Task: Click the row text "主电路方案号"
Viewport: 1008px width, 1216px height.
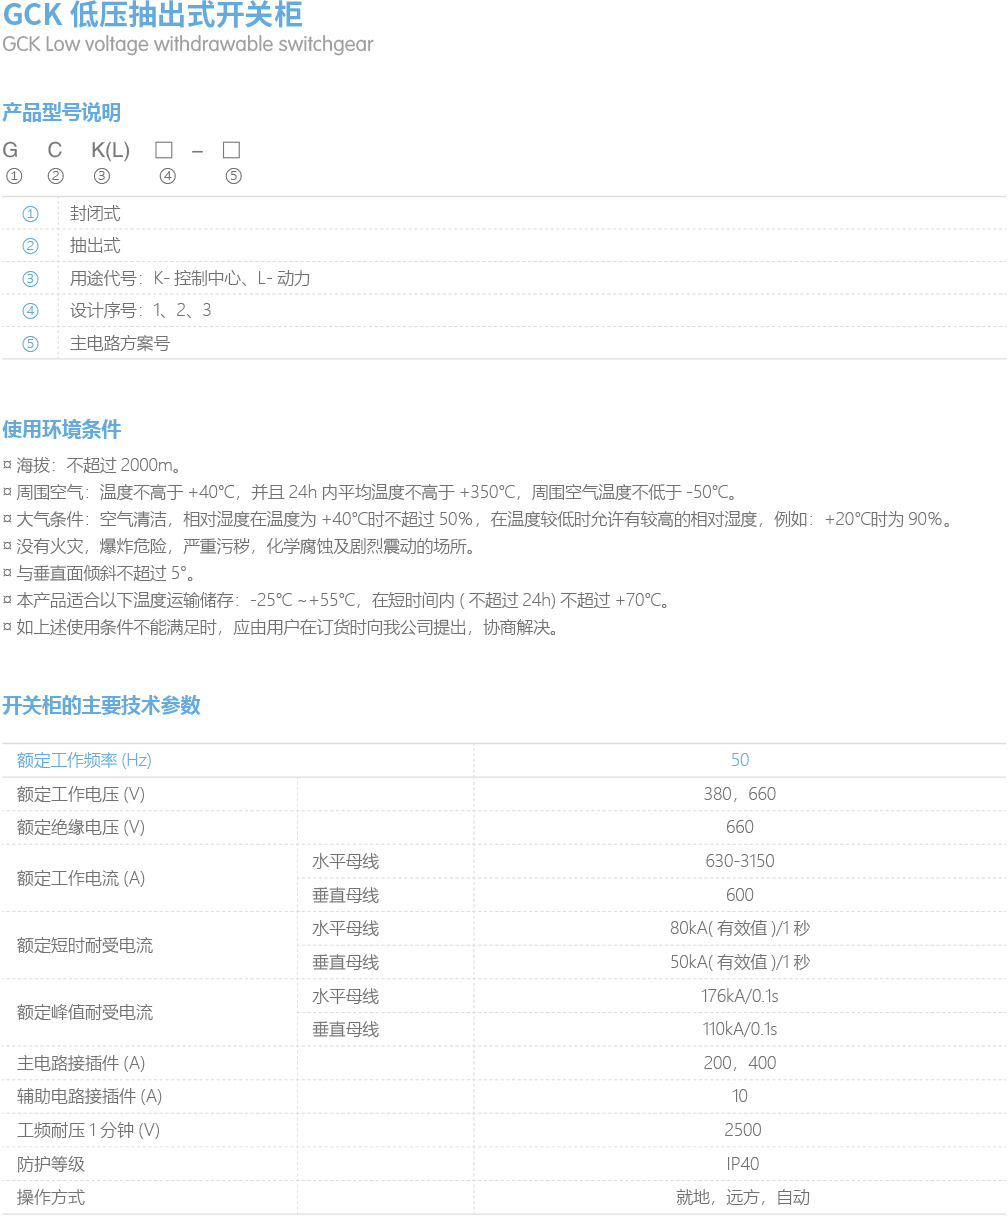Action: [120, 343]
